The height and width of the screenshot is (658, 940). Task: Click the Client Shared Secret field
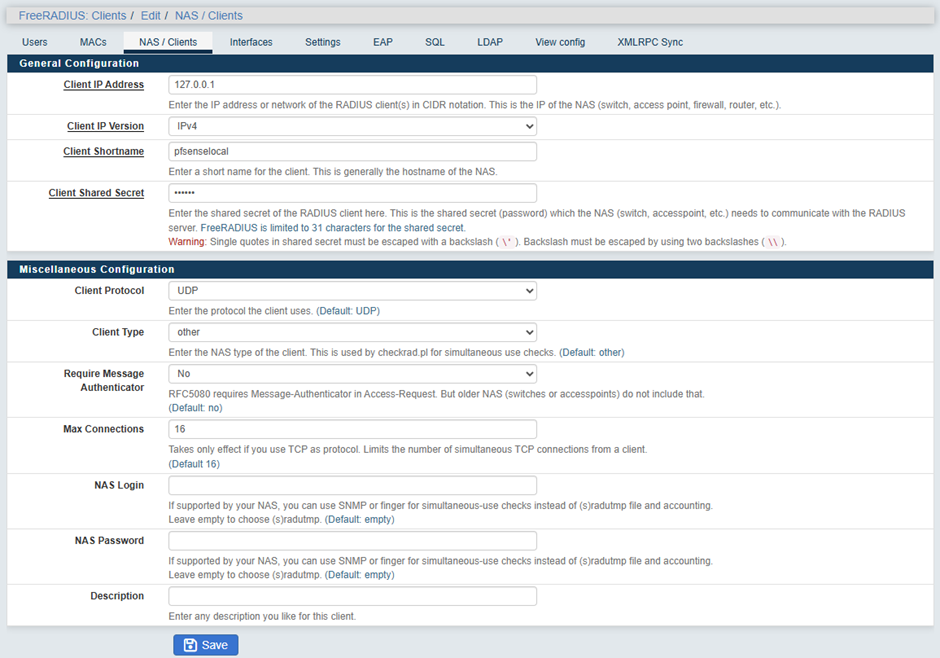[352, 193]
